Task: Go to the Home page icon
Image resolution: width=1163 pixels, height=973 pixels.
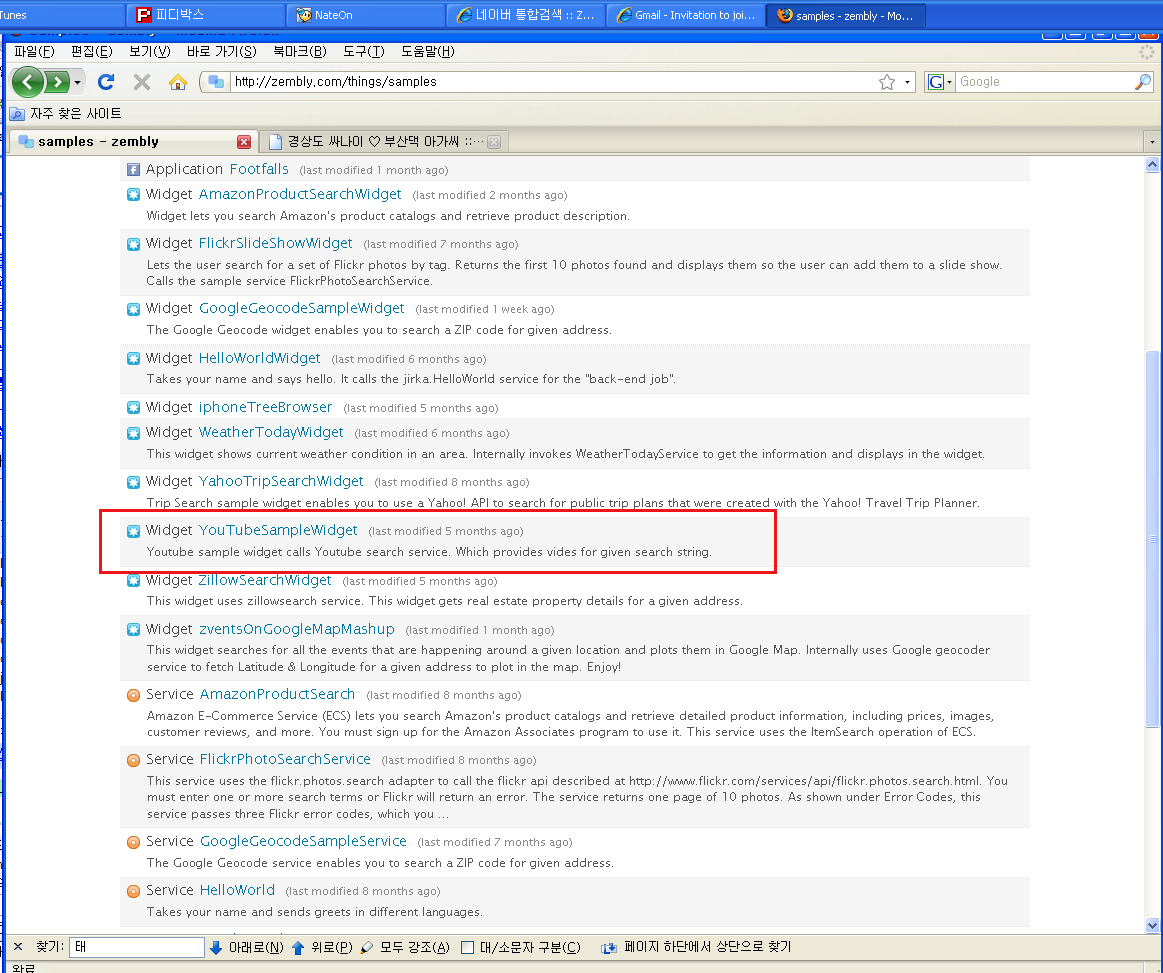Action: pyautogui.click(x=177, y=82)
